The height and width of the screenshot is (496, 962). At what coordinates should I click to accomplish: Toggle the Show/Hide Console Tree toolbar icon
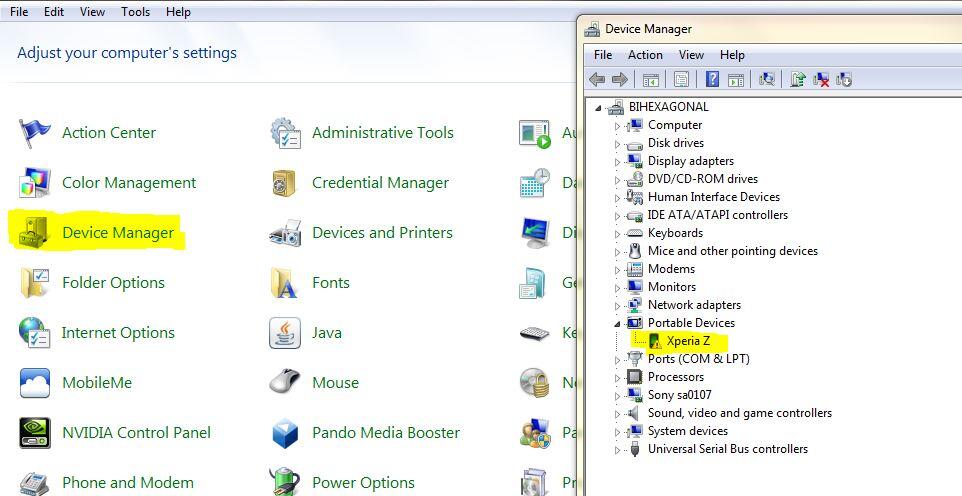(651, 79)
